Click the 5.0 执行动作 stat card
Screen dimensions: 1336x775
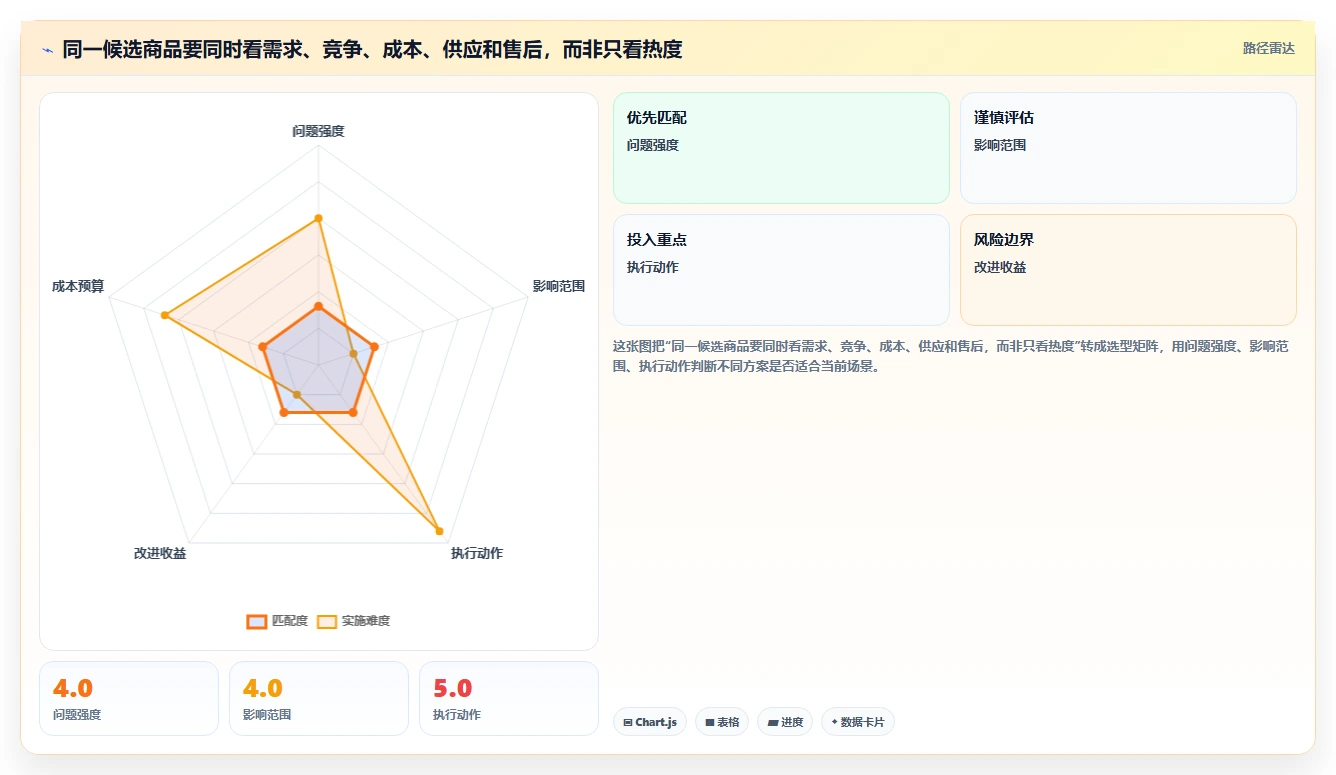(x=509, y=698)
